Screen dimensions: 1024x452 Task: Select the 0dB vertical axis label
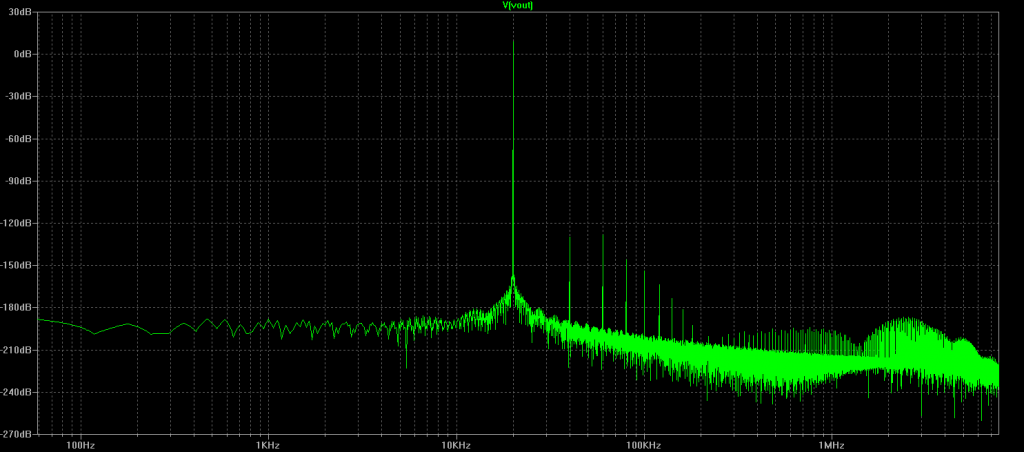tap(24, 54)
